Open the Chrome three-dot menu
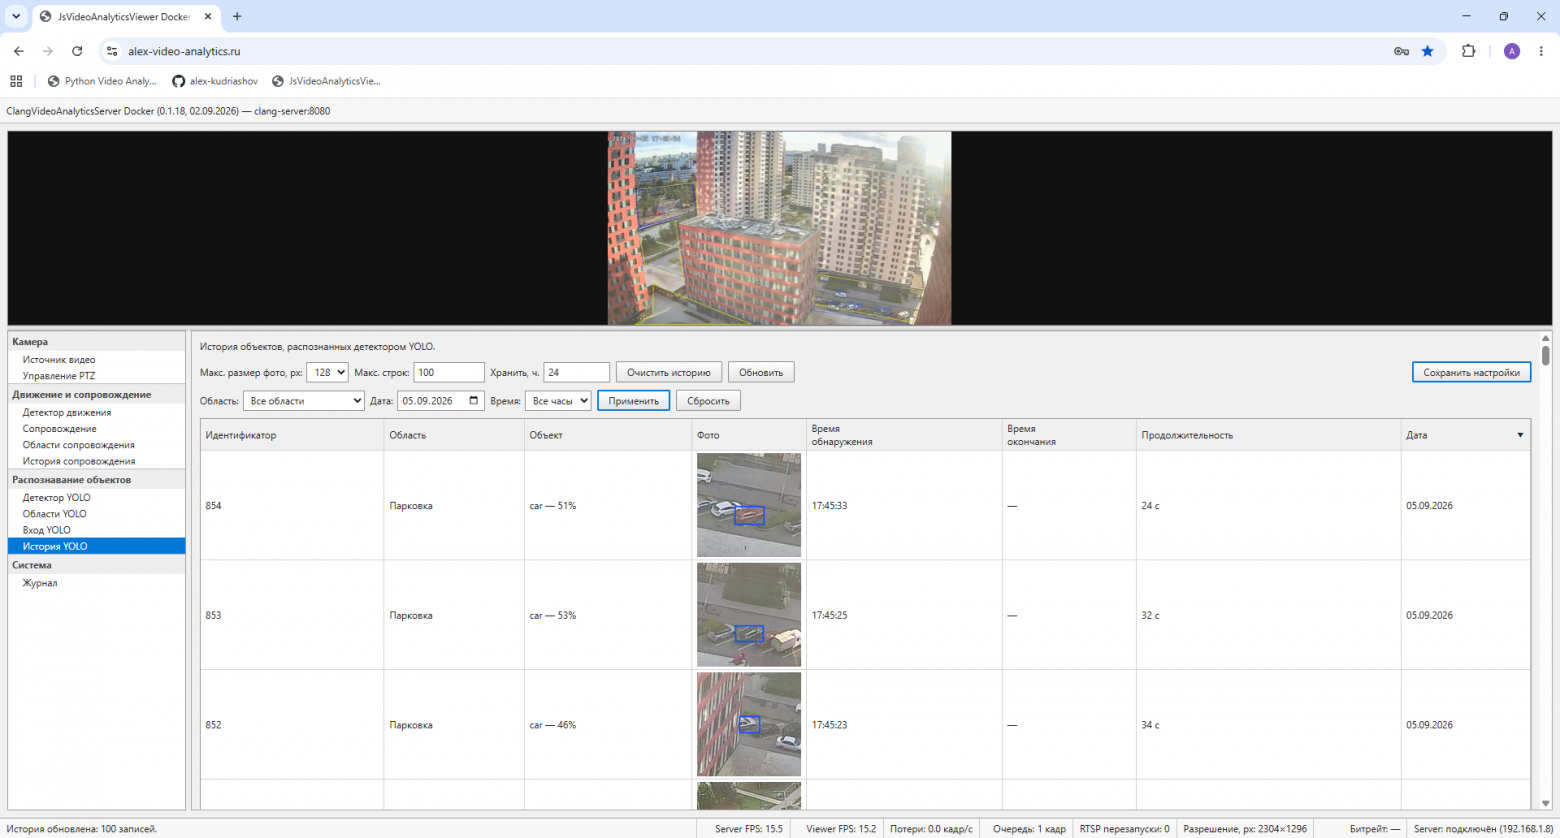1560x838 pixels. pos(1541,51)
